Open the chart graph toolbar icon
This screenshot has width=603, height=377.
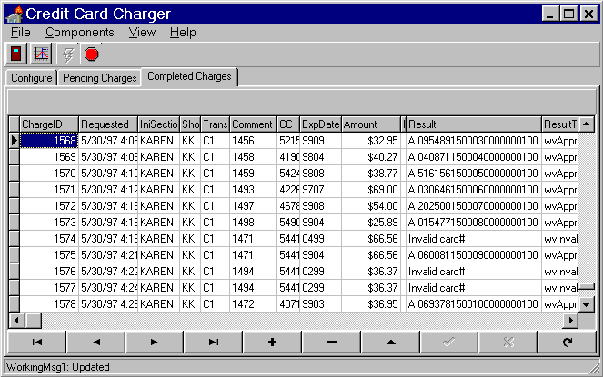point(41,54)
